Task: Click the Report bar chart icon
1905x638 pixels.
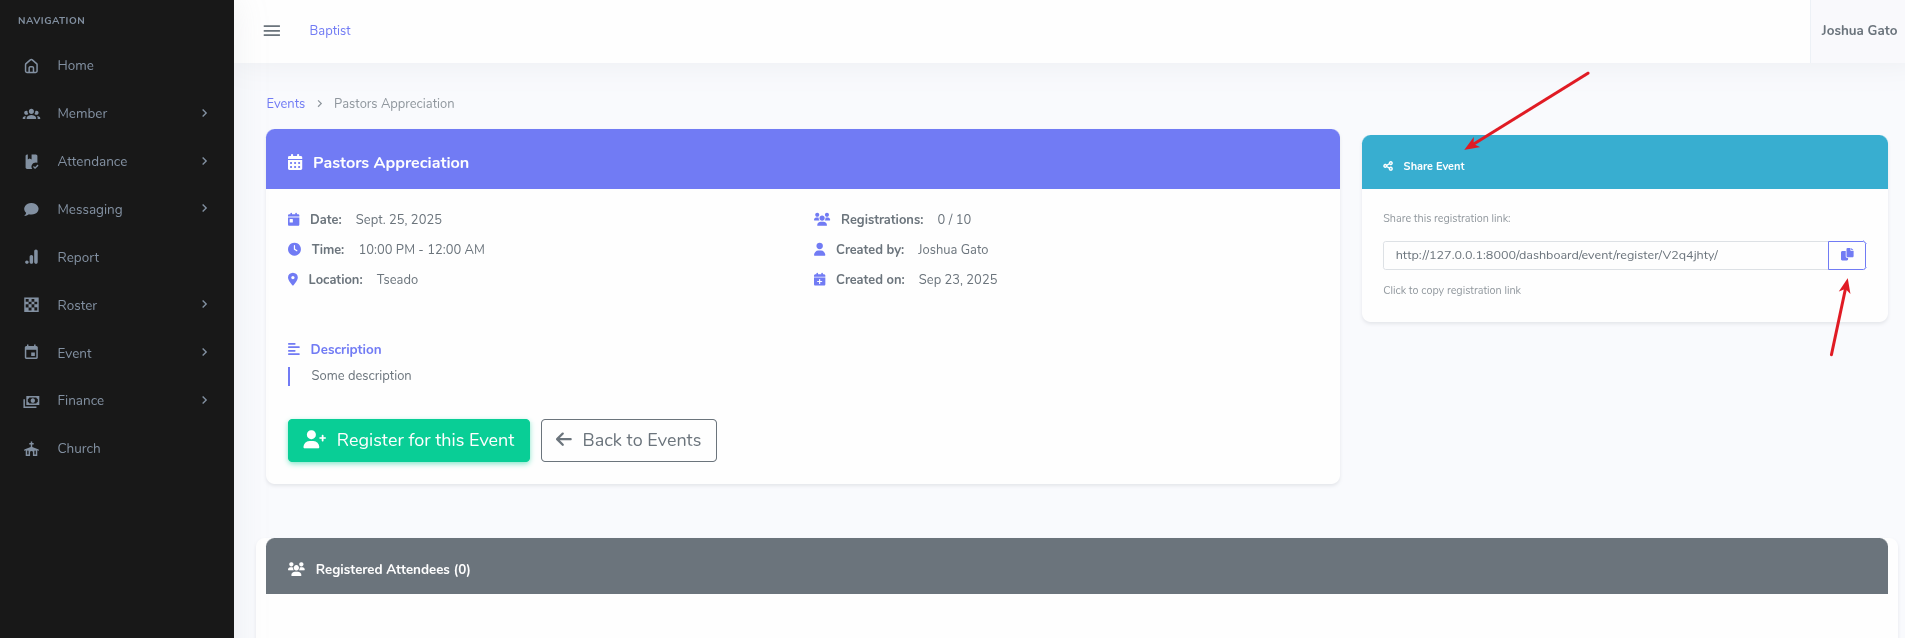Action: (x=32, y=258)
